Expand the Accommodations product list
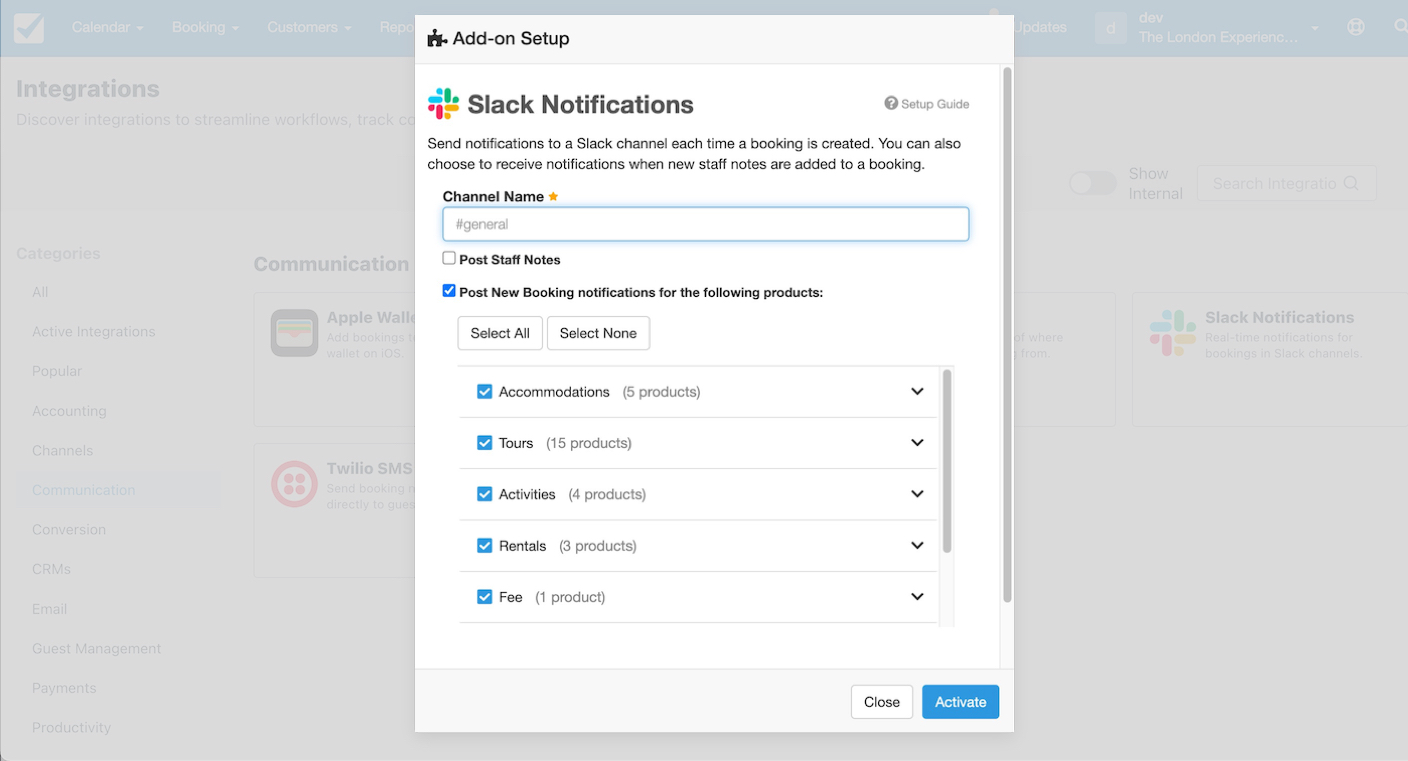1408x761 pixels. 917,392
